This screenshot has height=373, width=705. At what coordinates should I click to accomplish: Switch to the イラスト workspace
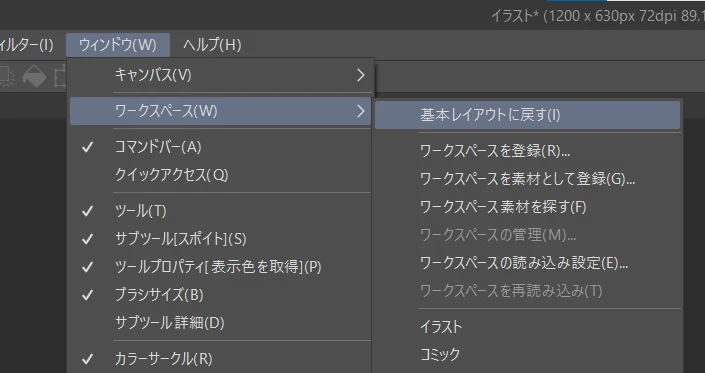click(527, 327)
